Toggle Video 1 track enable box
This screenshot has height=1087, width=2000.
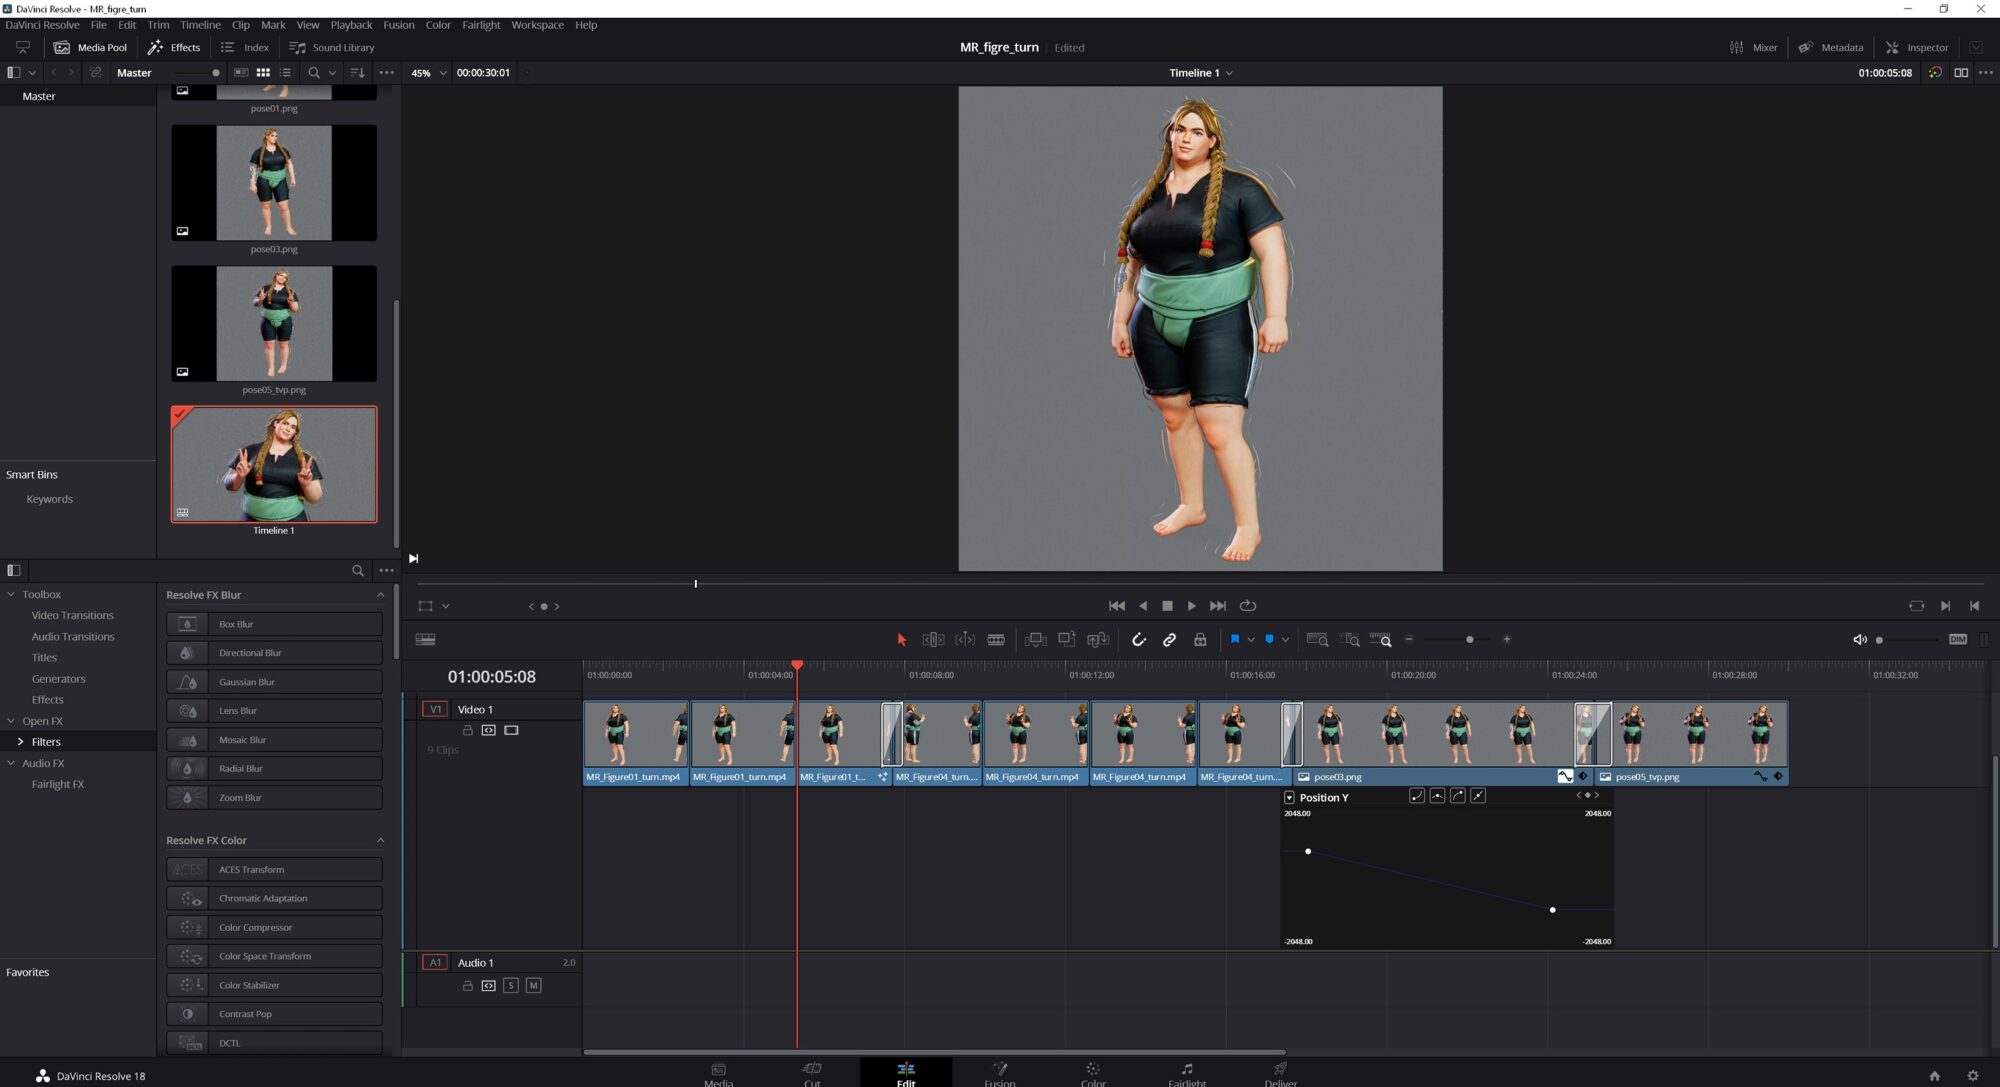[511, 731]
